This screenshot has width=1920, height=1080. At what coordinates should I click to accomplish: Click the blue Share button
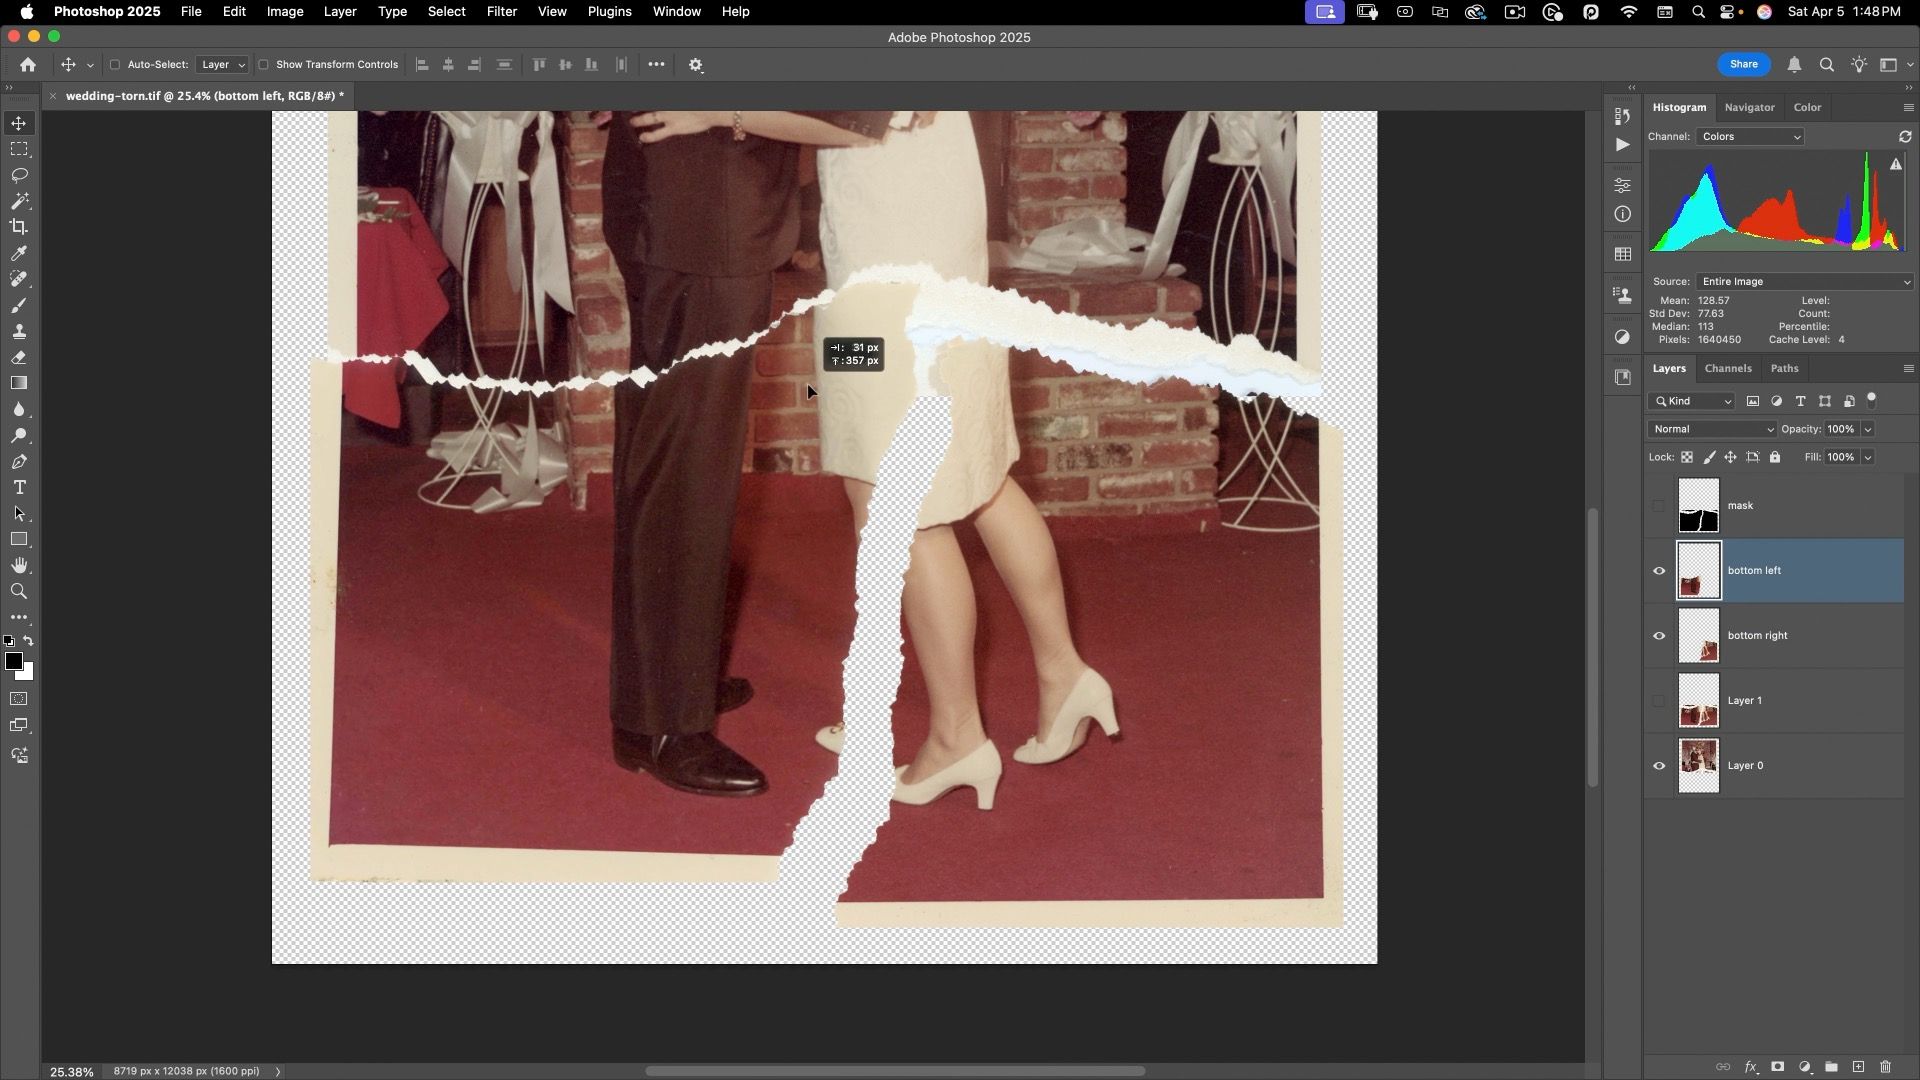pyautogui.click(x=1743, y=64)
